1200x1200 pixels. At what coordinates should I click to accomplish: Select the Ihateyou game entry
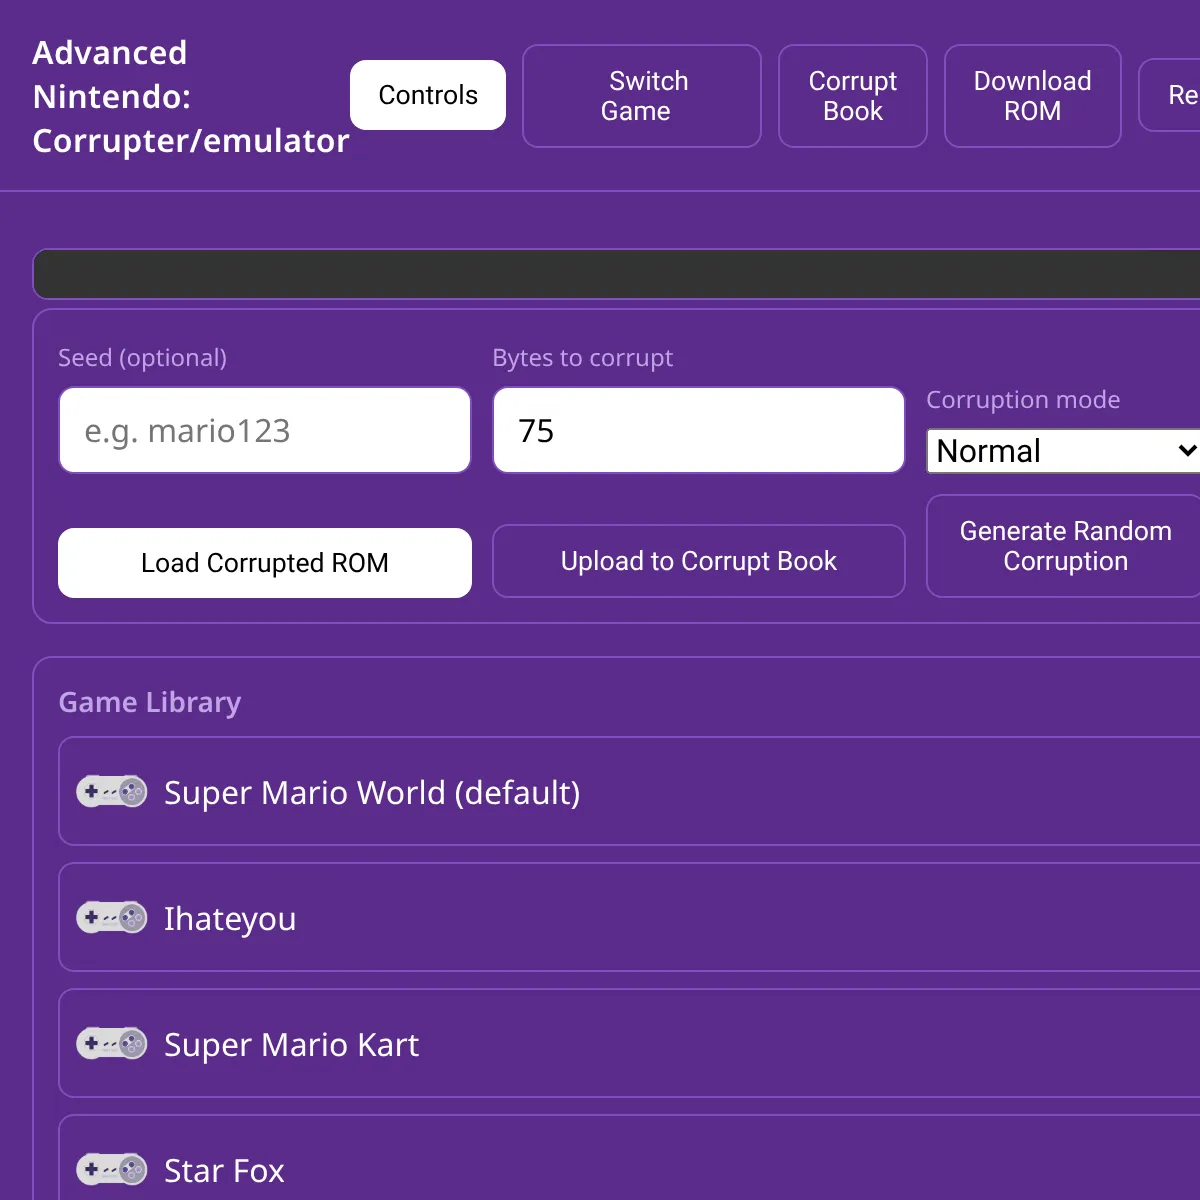[x=630, y=918]
